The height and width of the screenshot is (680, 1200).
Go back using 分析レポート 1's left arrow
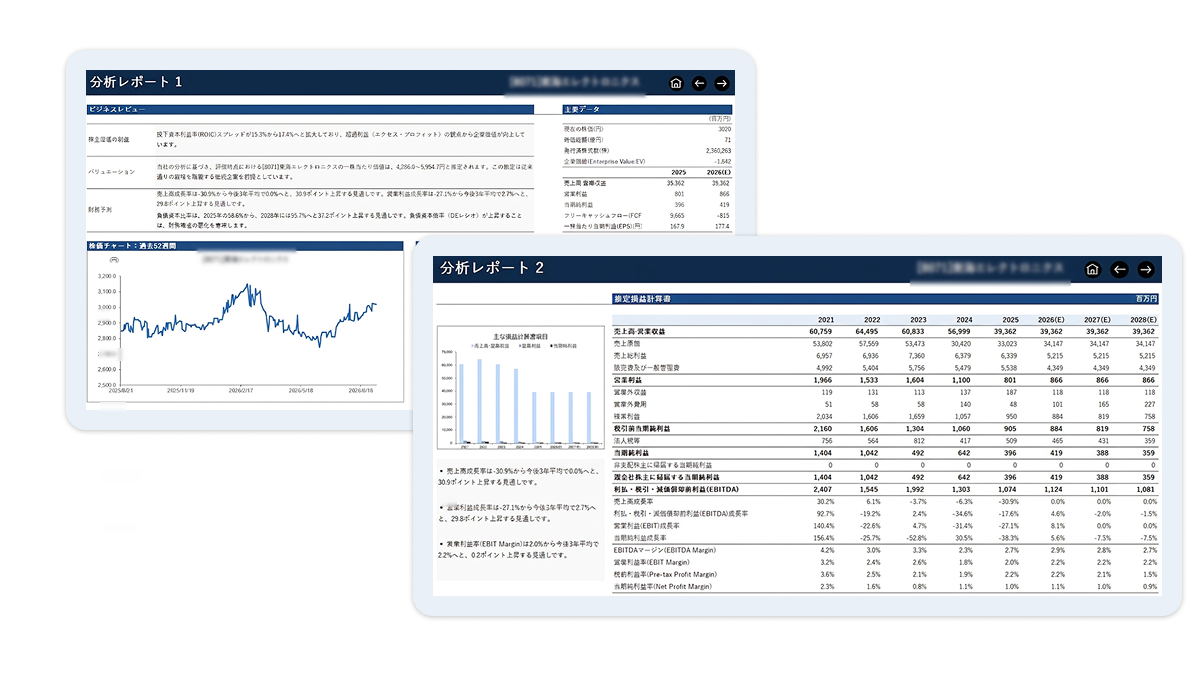coord(699,83)
